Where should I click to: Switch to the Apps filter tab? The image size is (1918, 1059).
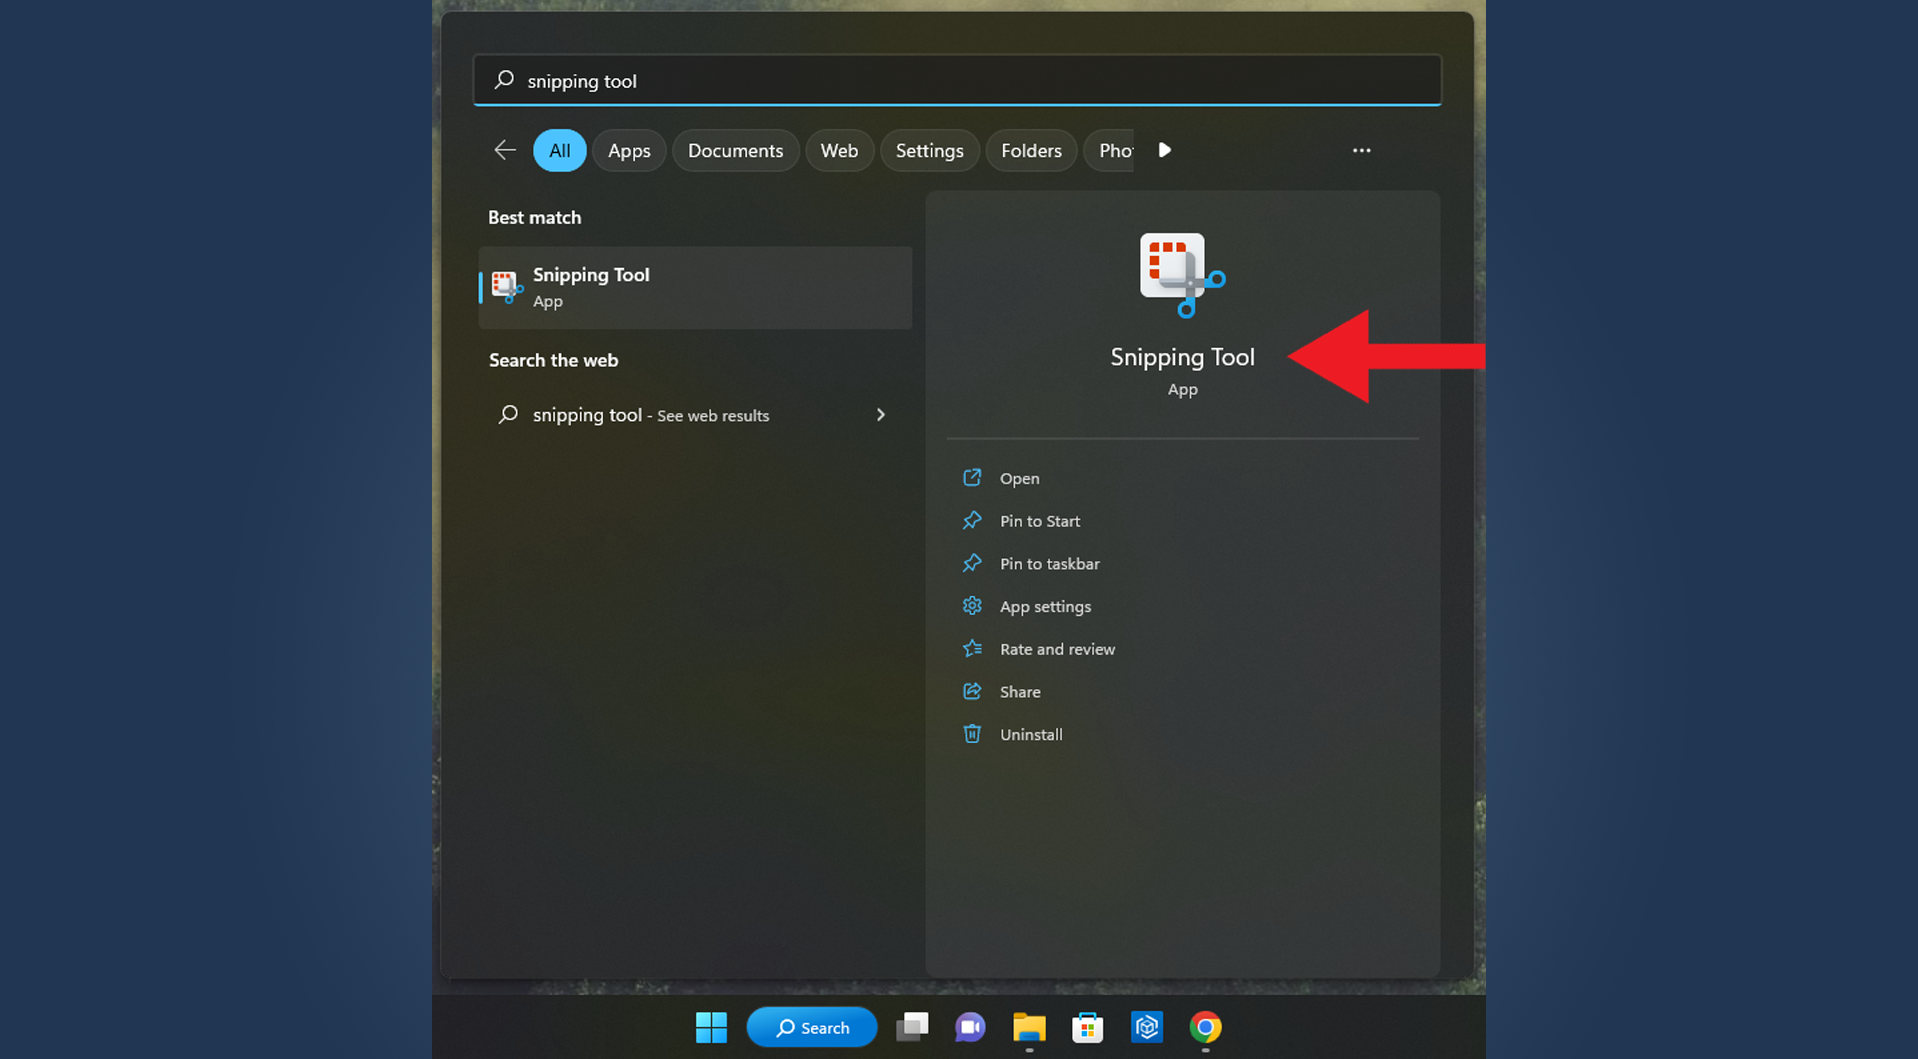629,150
